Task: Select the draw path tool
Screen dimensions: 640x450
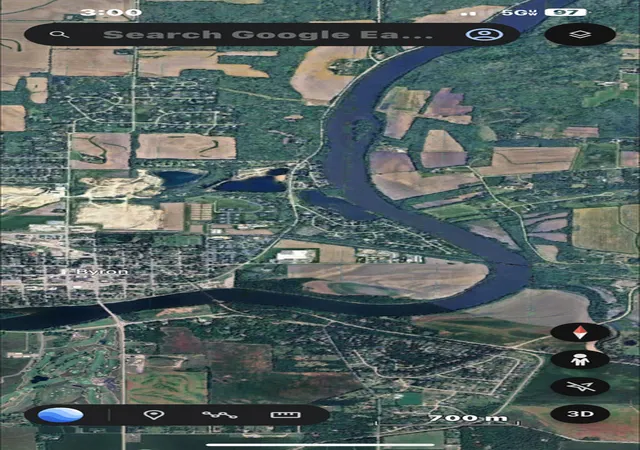Action: pos(219,415)
